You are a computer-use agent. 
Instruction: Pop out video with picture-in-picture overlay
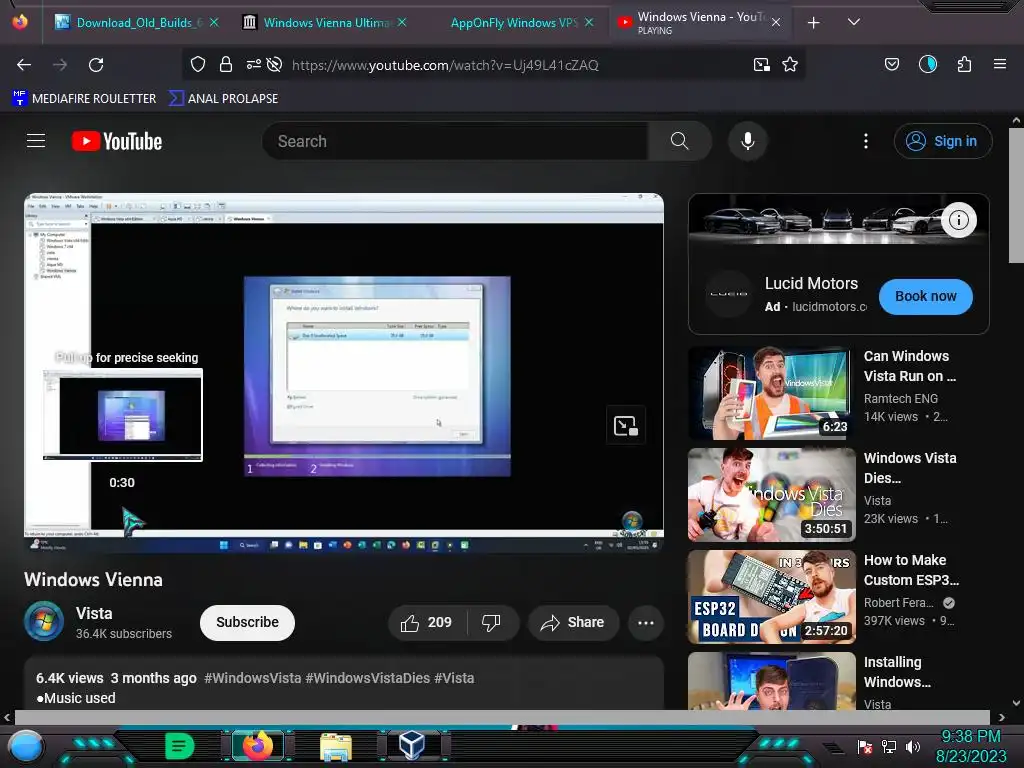[626, 426]
